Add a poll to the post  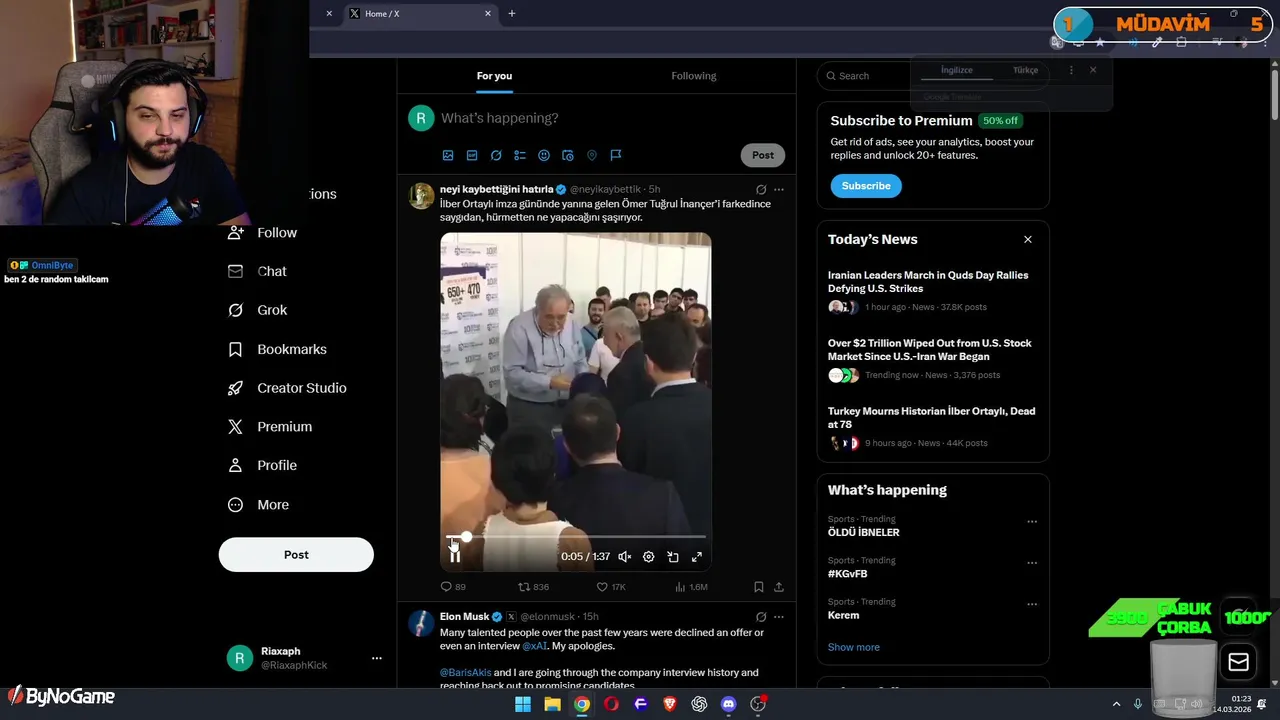click(520, 155)
